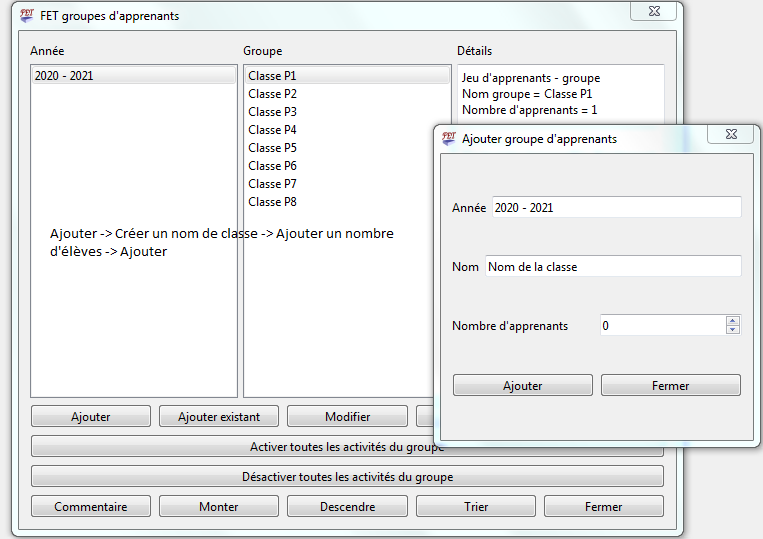Click the Trier button
The height and width of the screenshot is (539, 763).
point(475,507)
